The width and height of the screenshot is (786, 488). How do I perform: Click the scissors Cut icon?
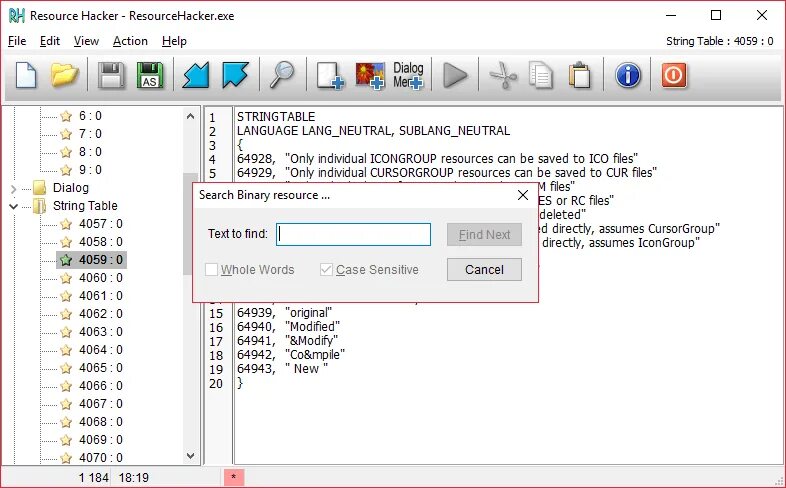pyautogui.click(x=503, y=76)
